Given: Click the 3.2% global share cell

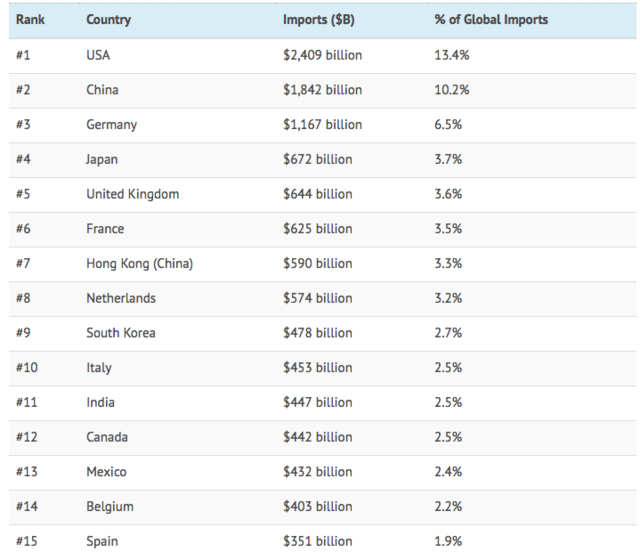Looking at the screenshot, I should click(448, 298).
